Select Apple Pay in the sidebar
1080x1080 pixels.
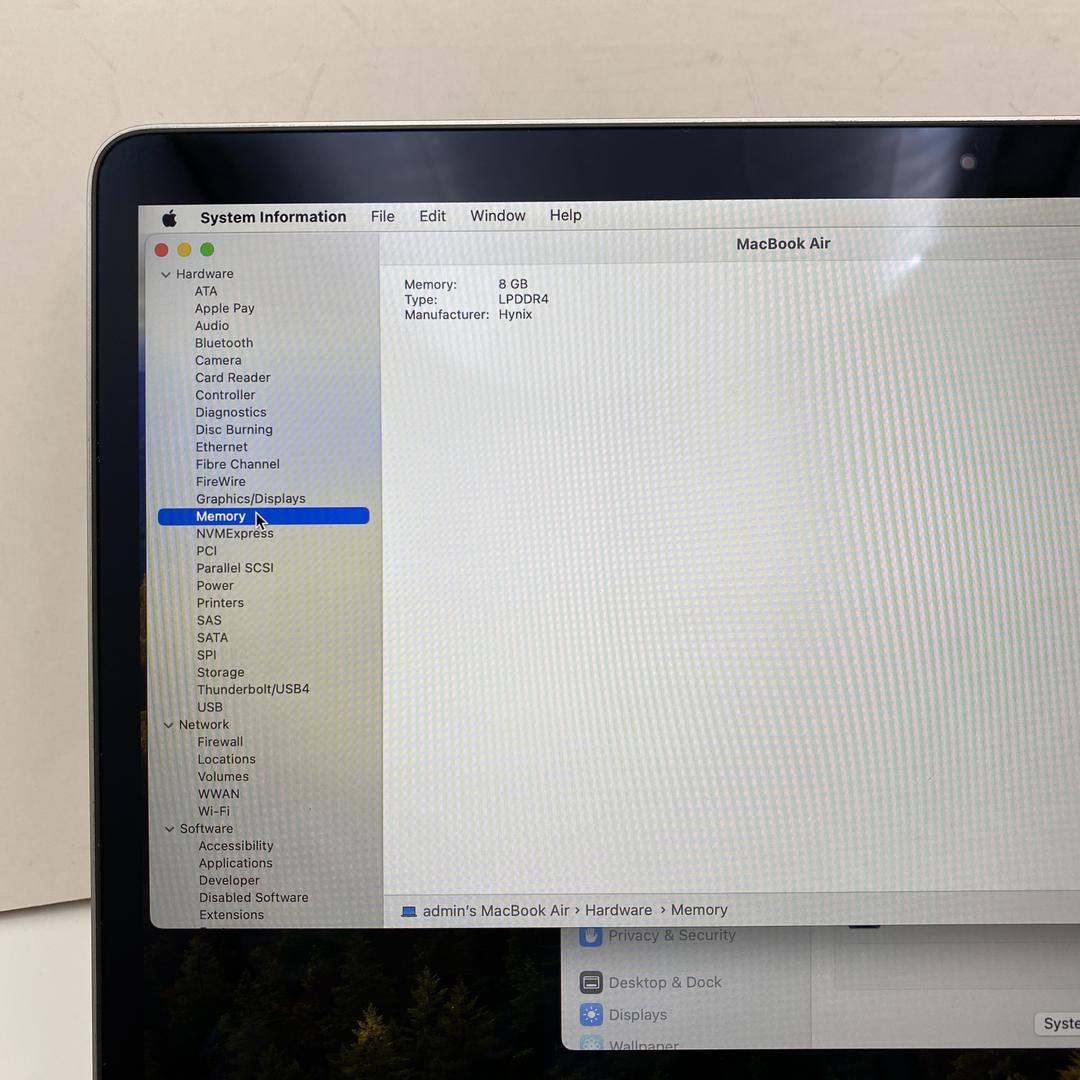point(225,309)
